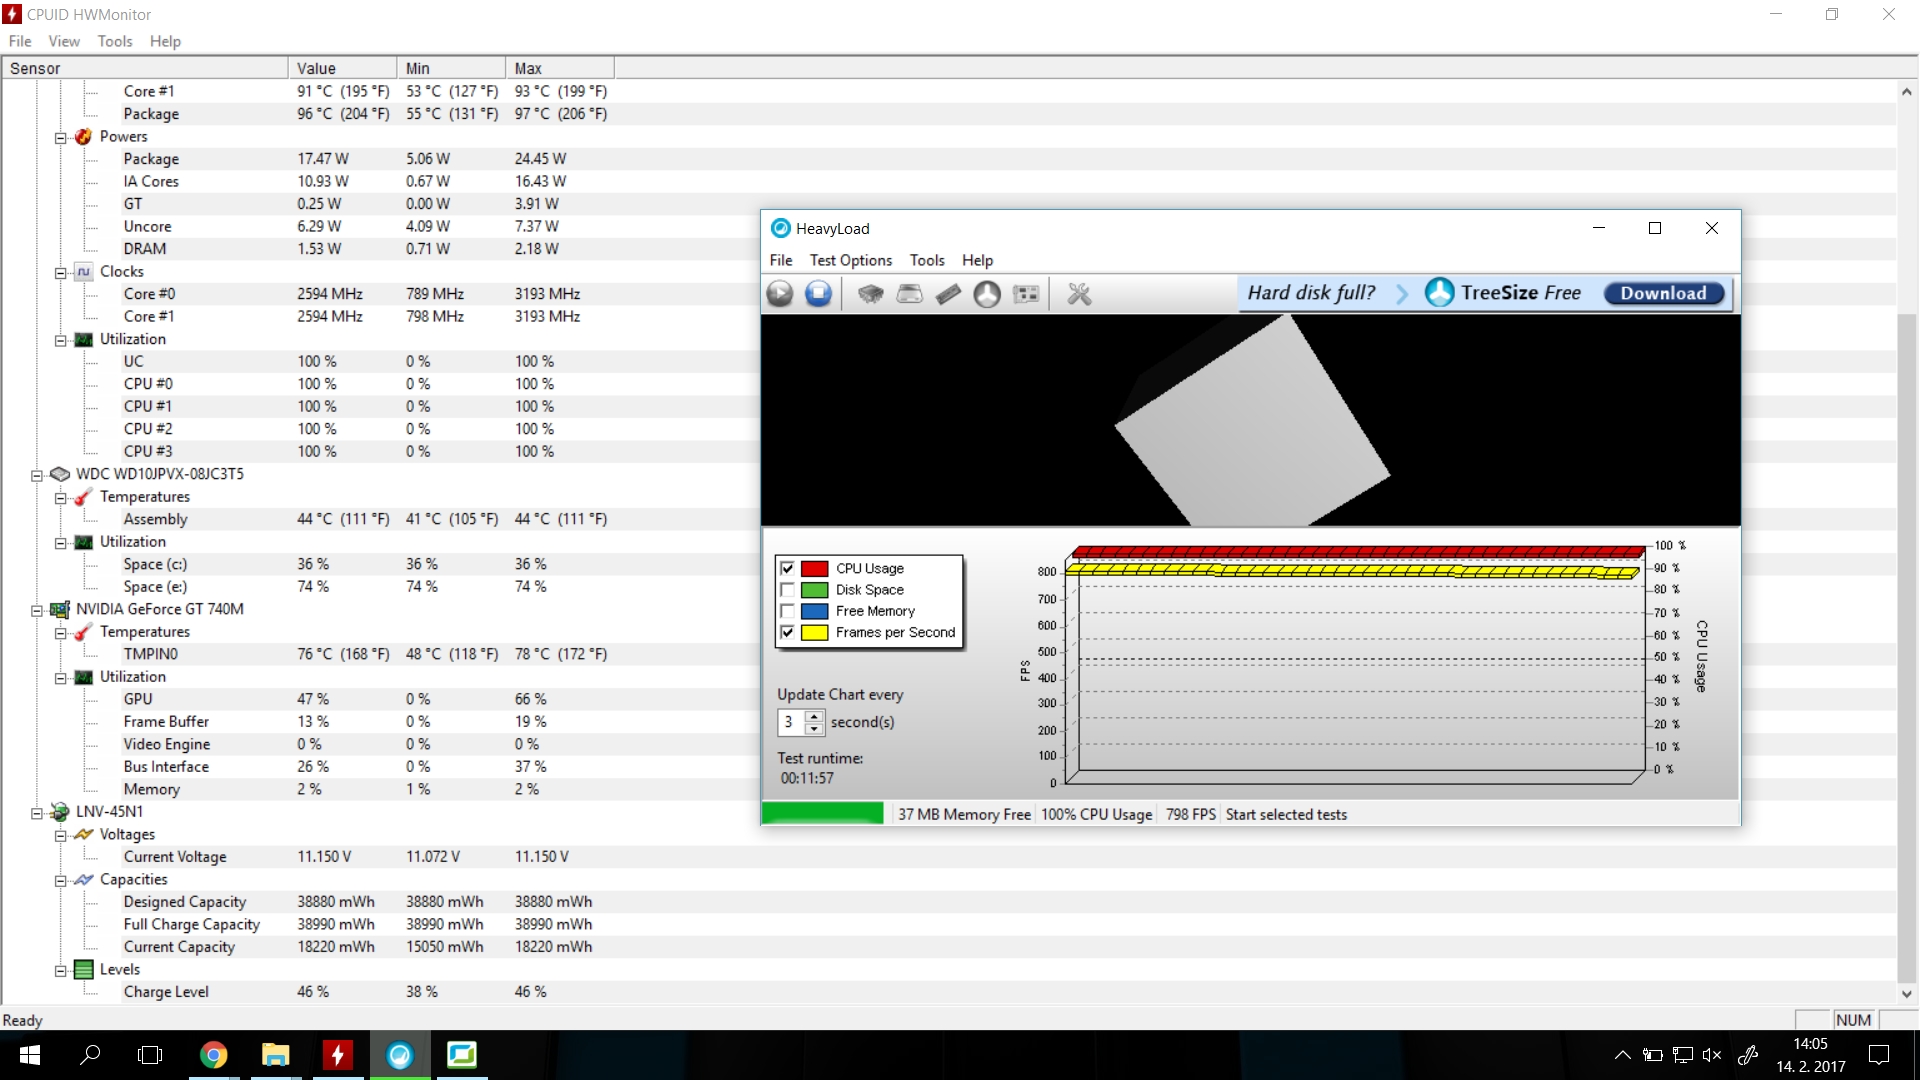The height and width of the screenshot is (1080, 1920).
Task: Open Chrome from the taskbar
Action: click(x=213, y=1055)
